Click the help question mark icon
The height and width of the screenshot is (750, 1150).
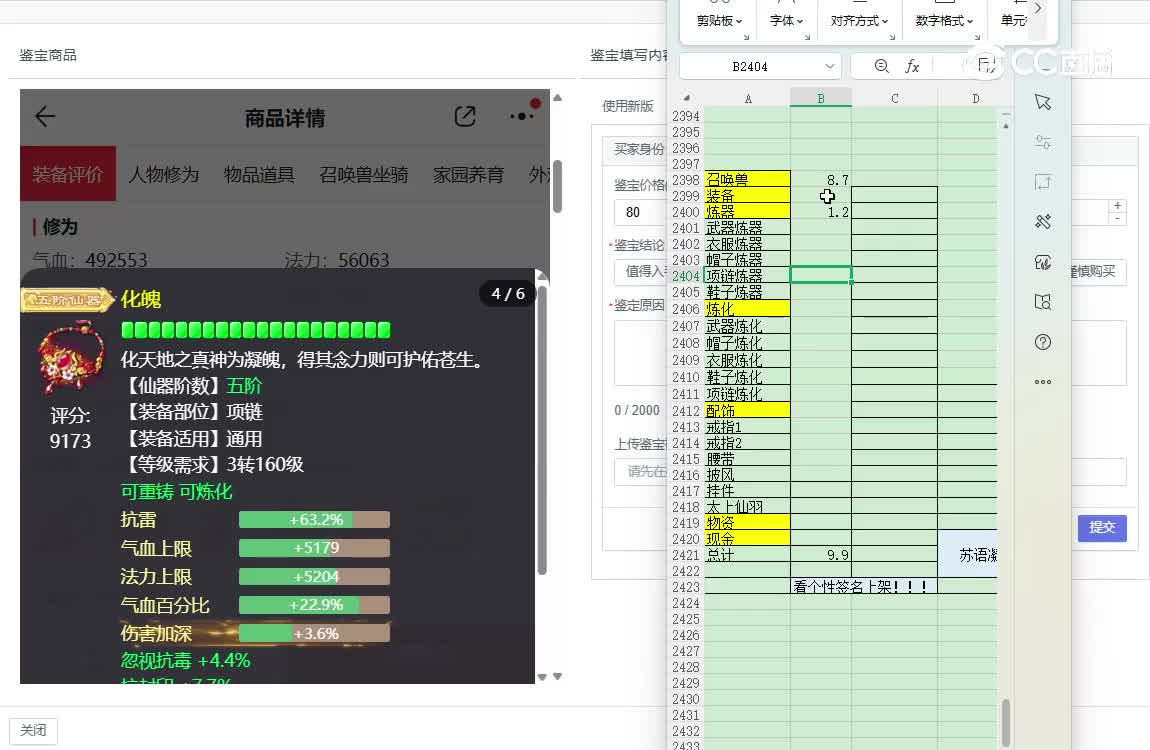(x=1043, y=342)
